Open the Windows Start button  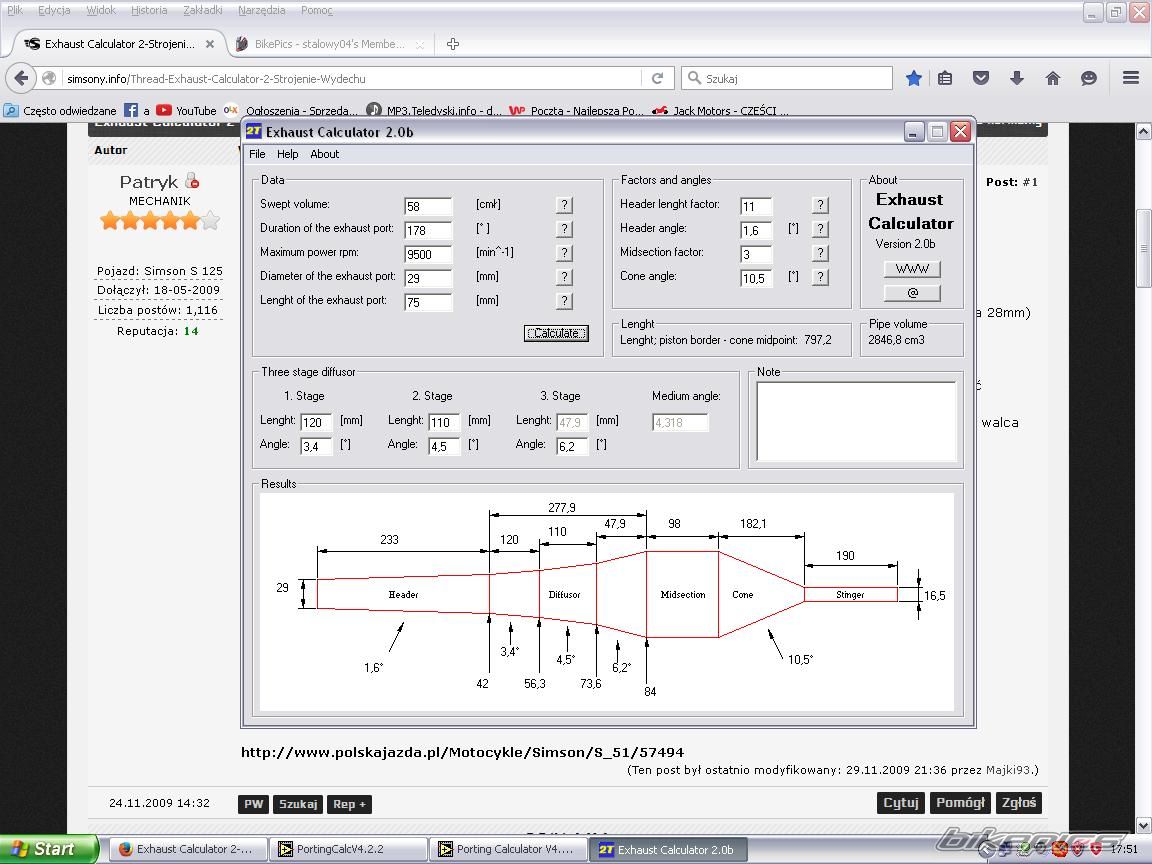click(x=49, y=849)
